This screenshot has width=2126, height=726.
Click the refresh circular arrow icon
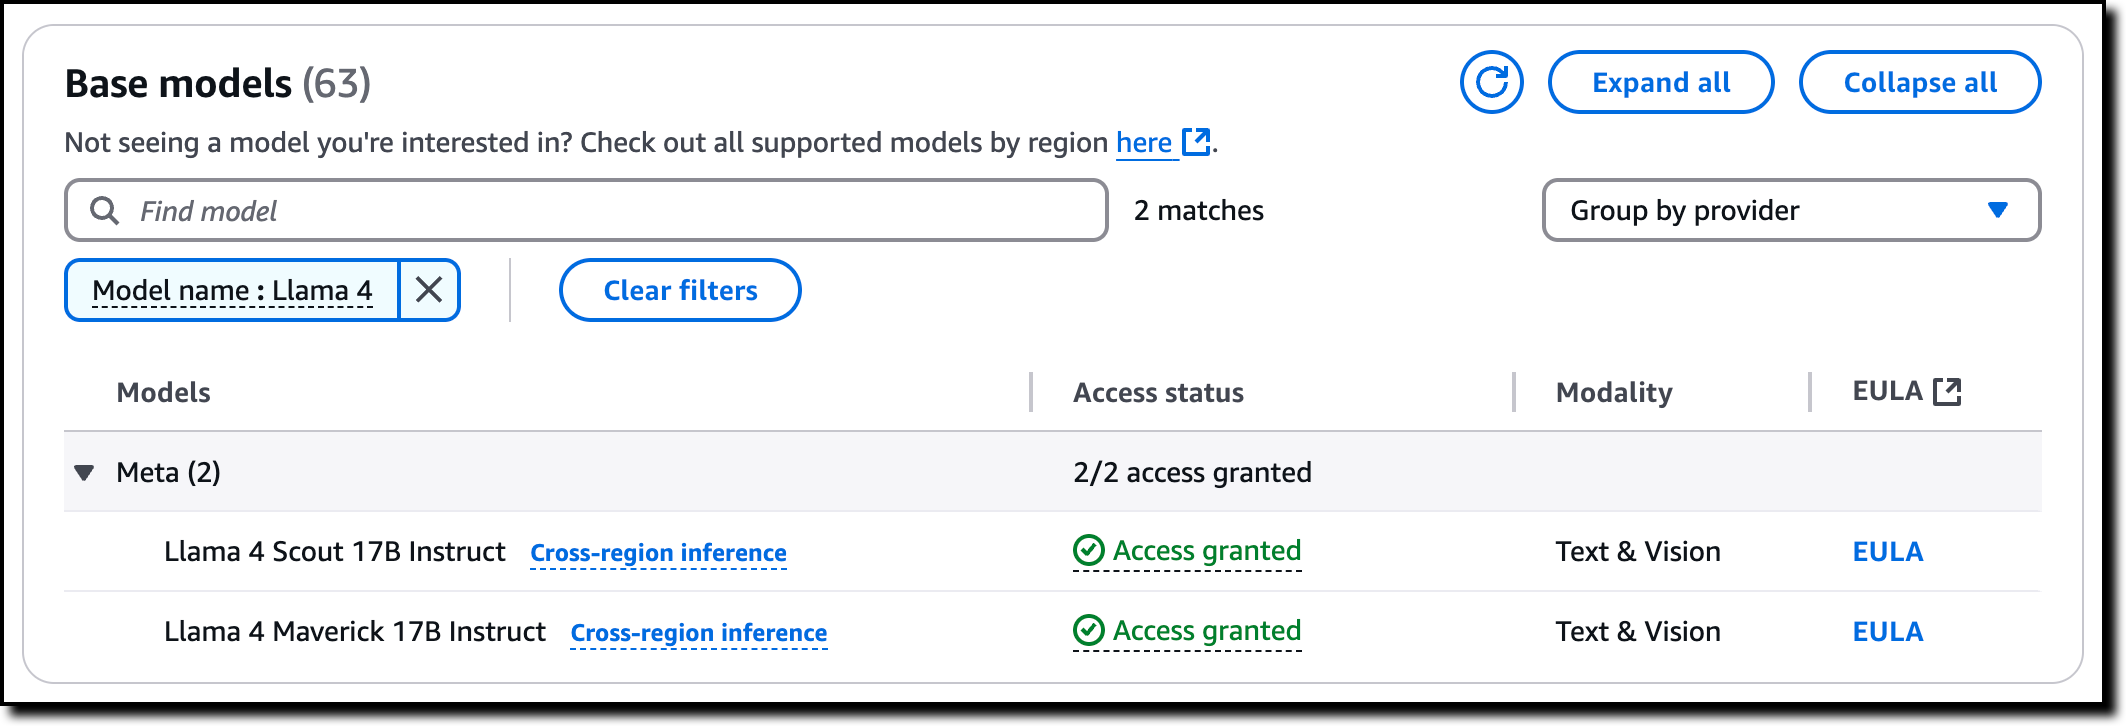pyautogui.click(x=1491, y=82)
